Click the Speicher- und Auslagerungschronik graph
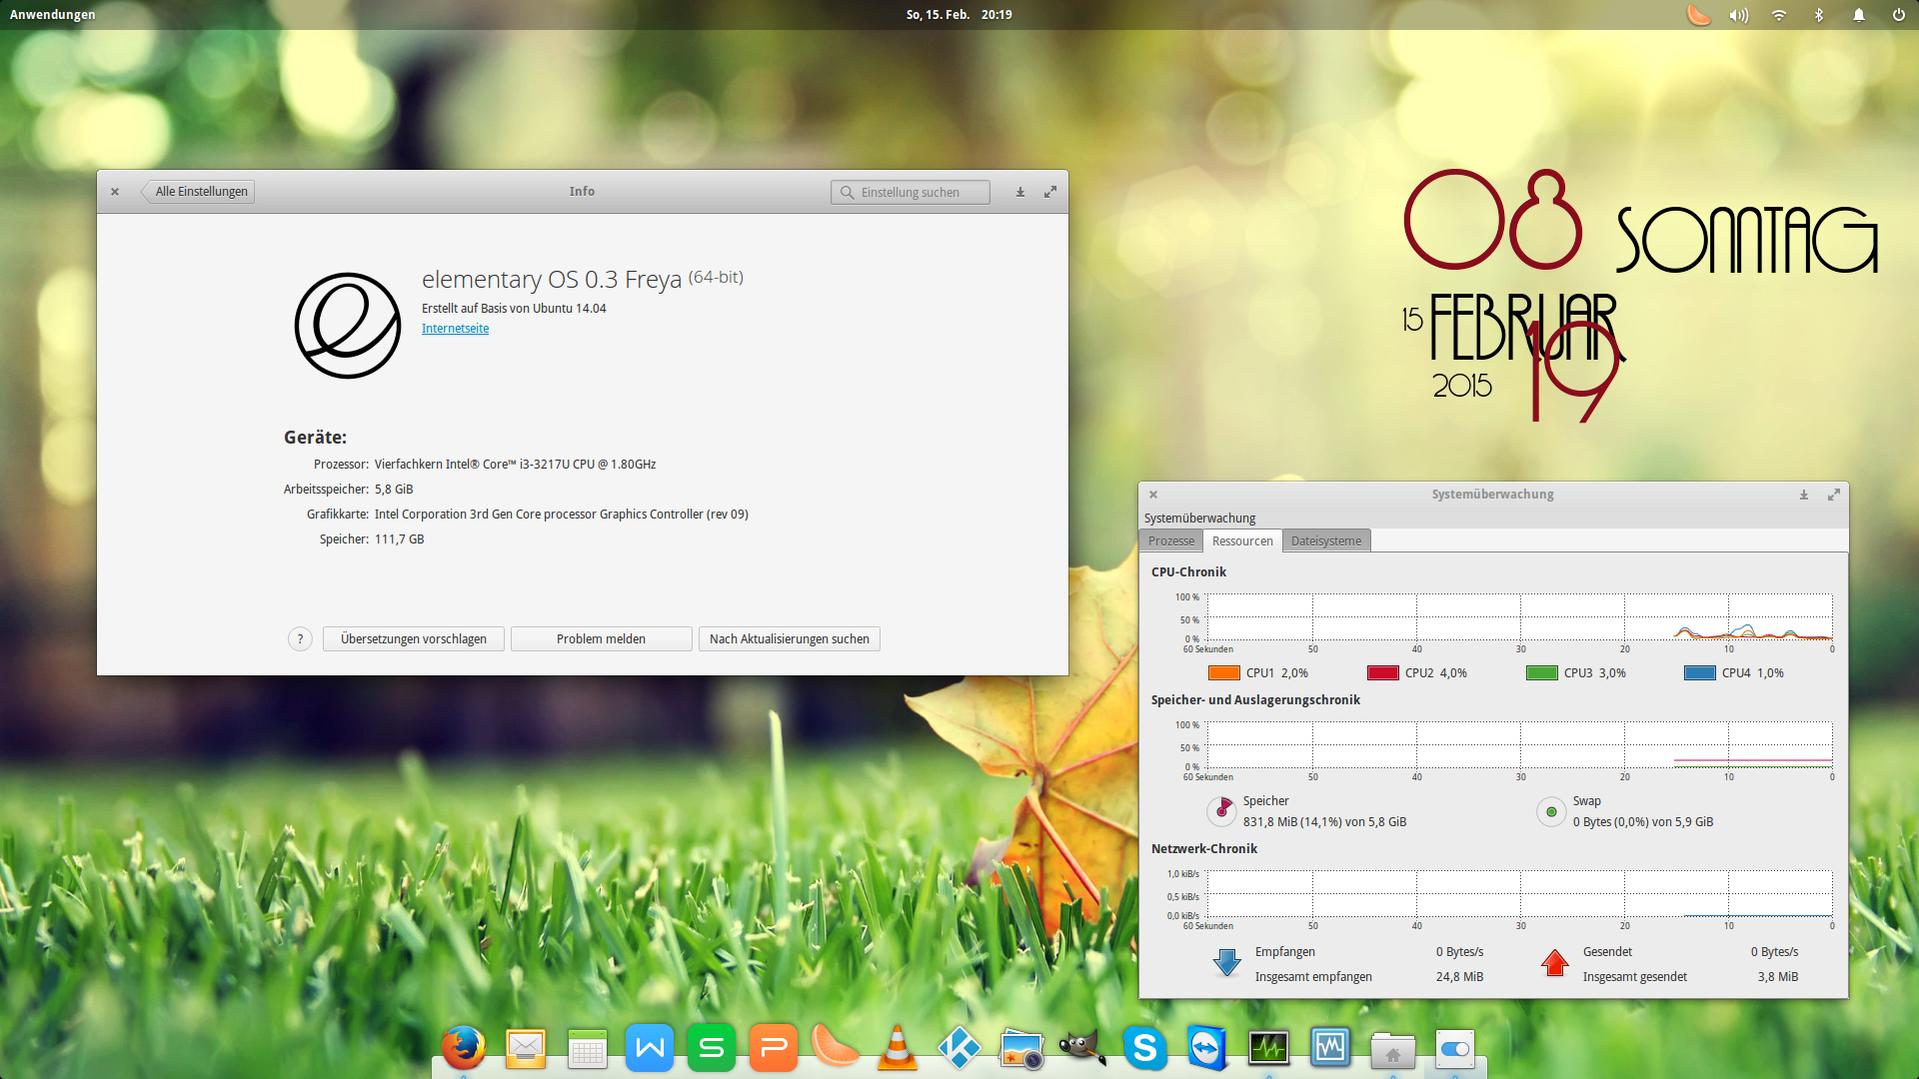Image resolution: width=1919 pixels, height=1079 pixels. coord(1520,745)
